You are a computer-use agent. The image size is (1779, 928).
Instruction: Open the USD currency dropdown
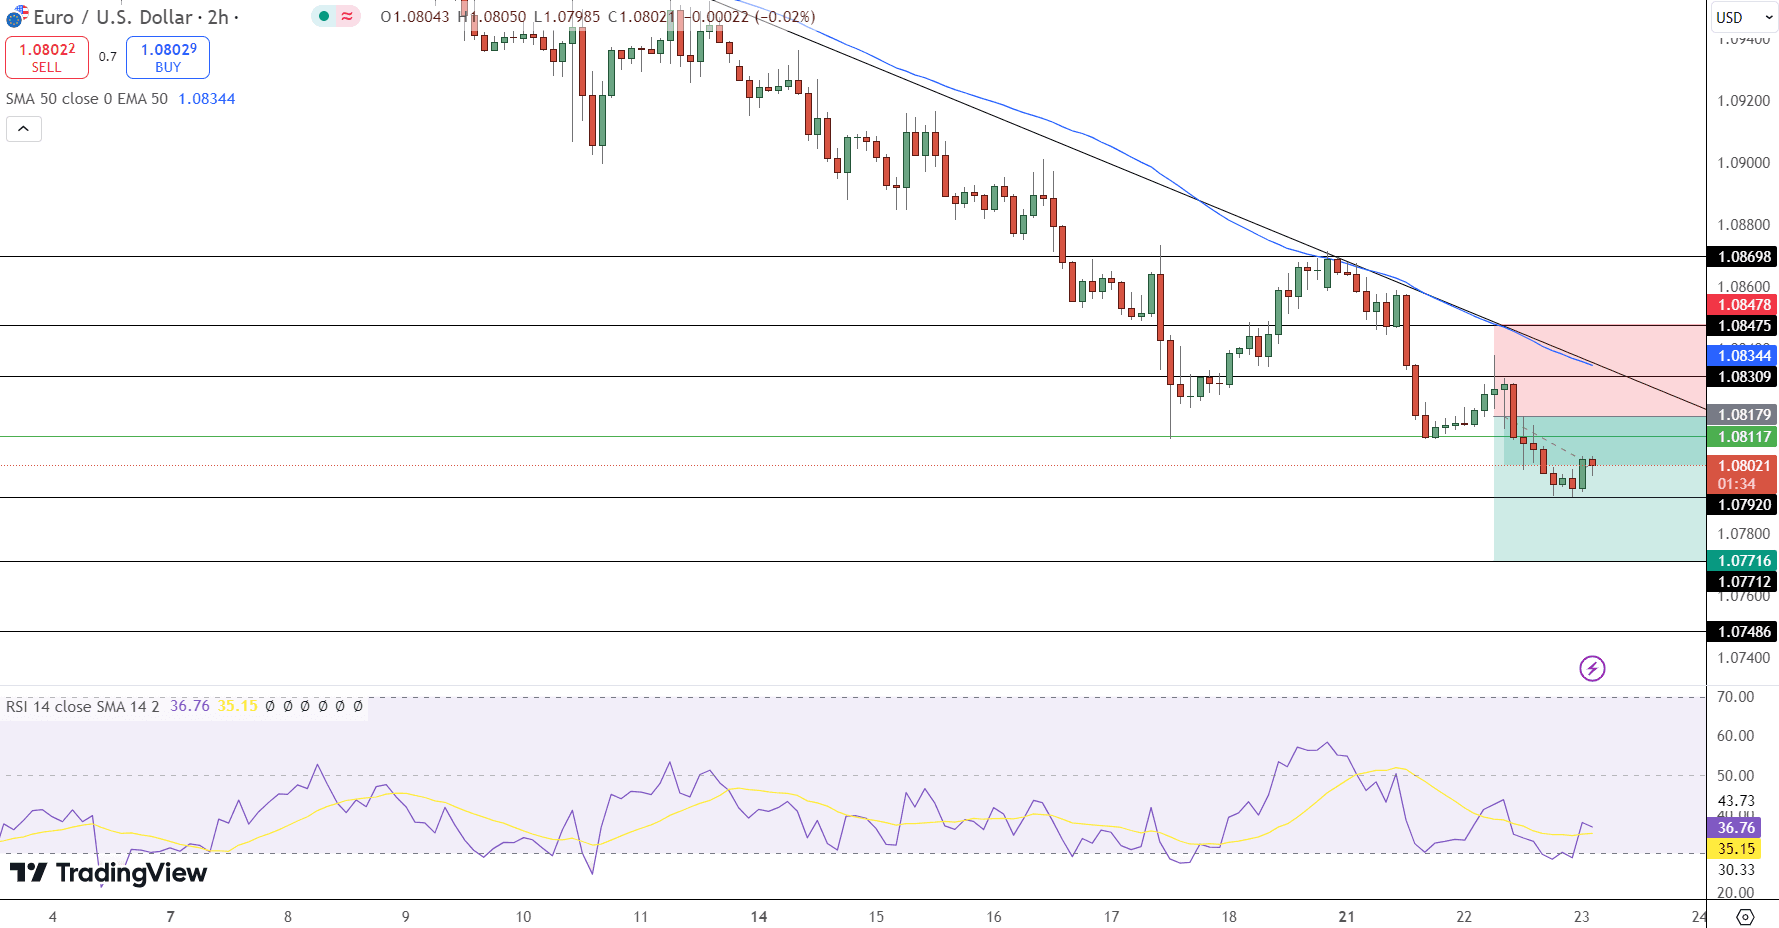(x=1743, y=17)
